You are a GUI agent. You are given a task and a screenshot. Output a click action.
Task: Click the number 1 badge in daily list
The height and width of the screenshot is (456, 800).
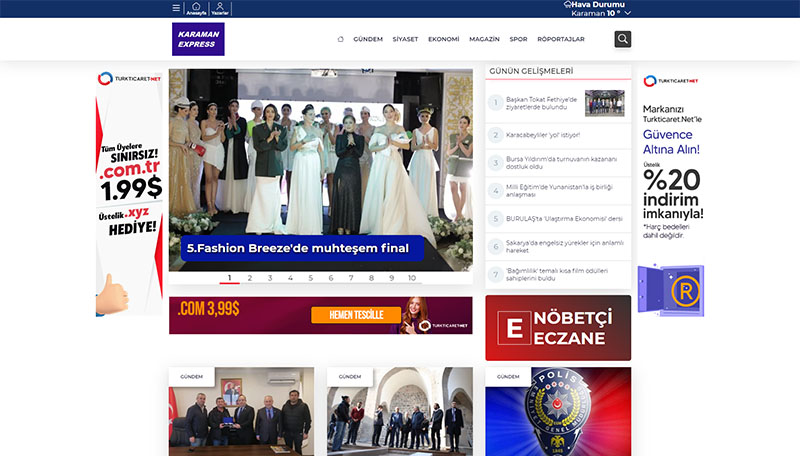tap(495, 103)
